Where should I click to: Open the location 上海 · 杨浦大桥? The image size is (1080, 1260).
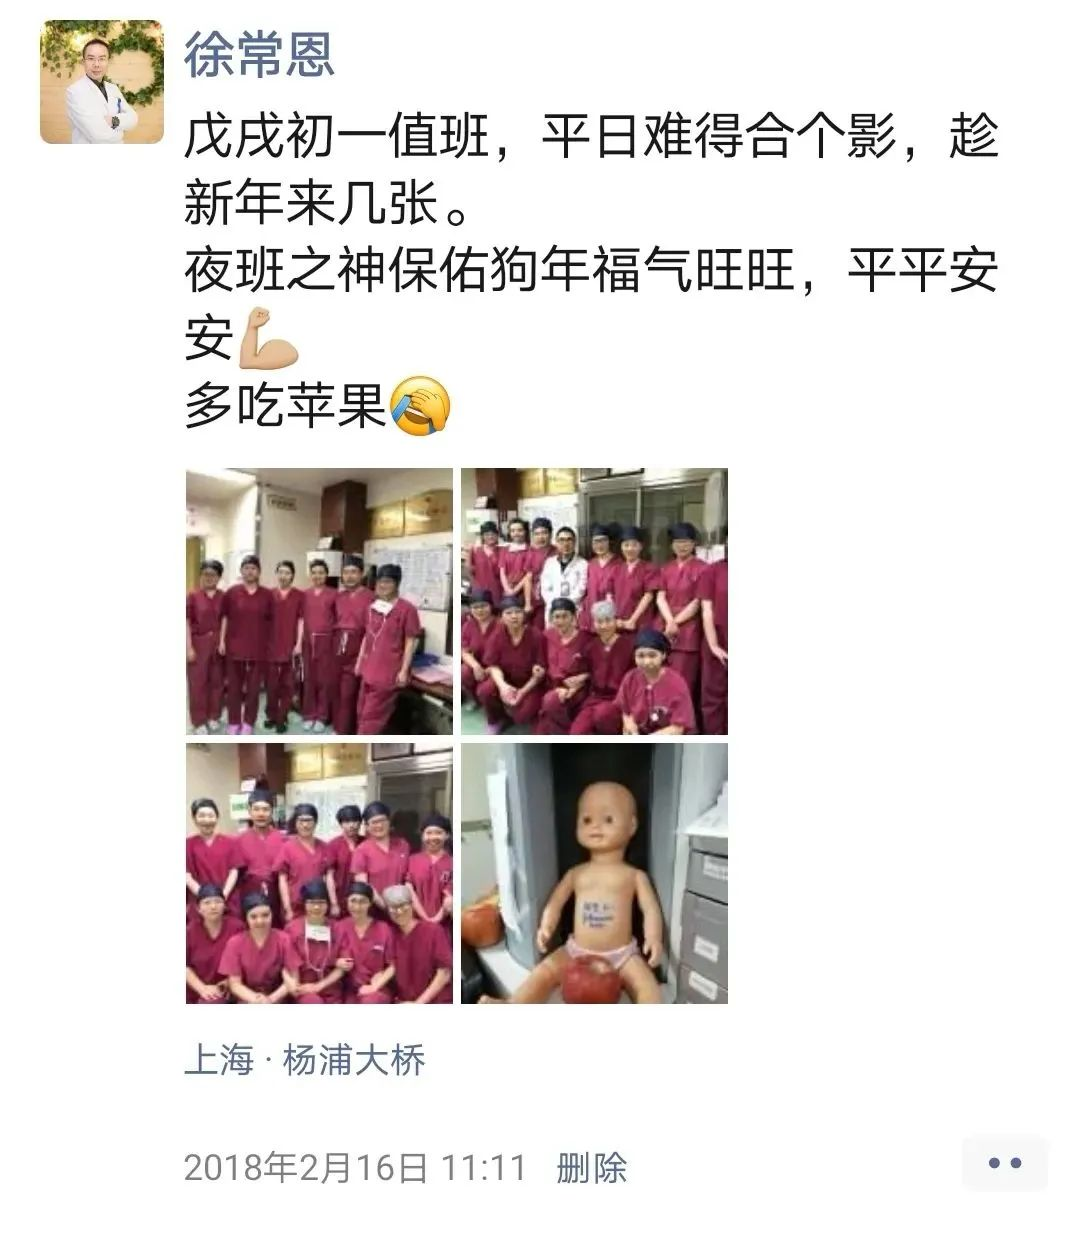click(305, 1060)
